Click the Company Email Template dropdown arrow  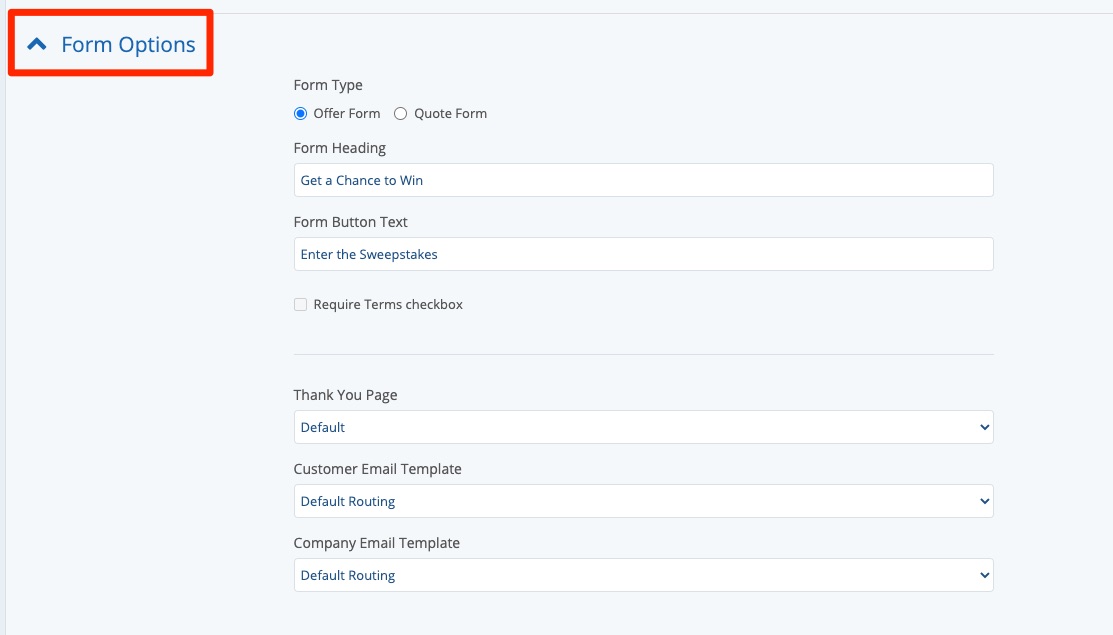pyautogui.click(x=985, y=575)
